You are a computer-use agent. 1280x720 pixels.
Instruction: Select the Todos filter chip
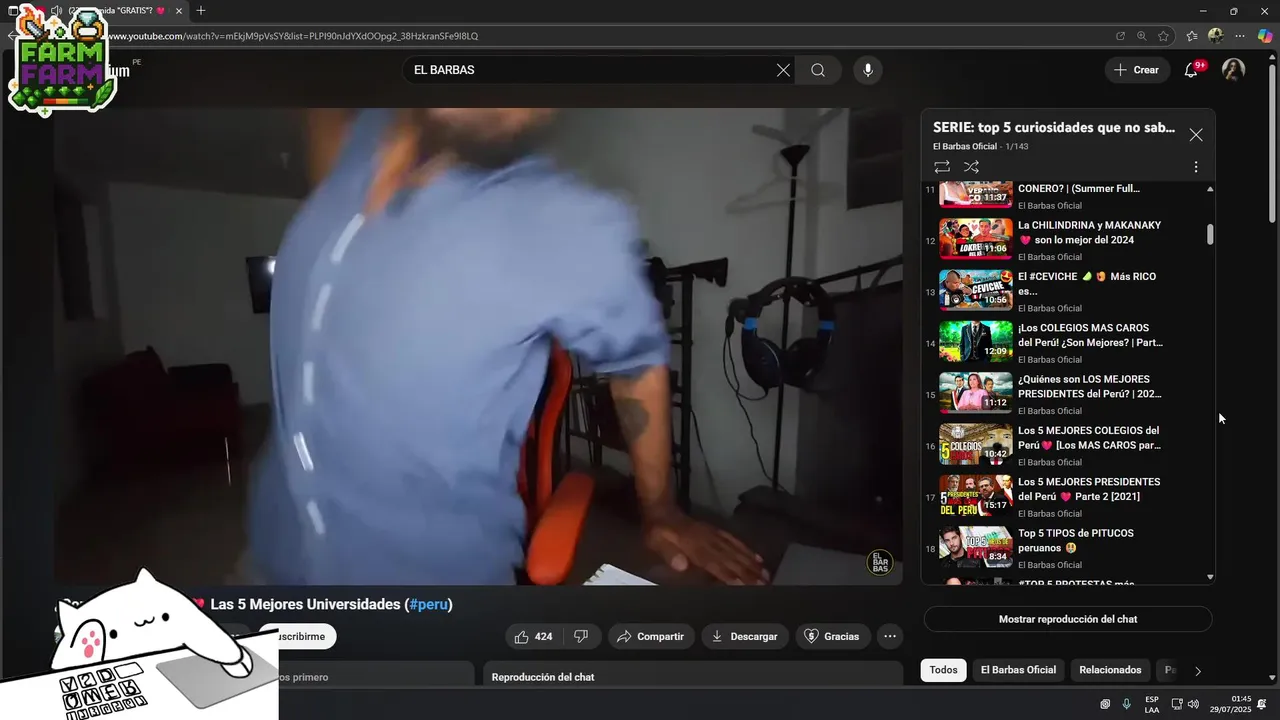(x=943, y=670)
